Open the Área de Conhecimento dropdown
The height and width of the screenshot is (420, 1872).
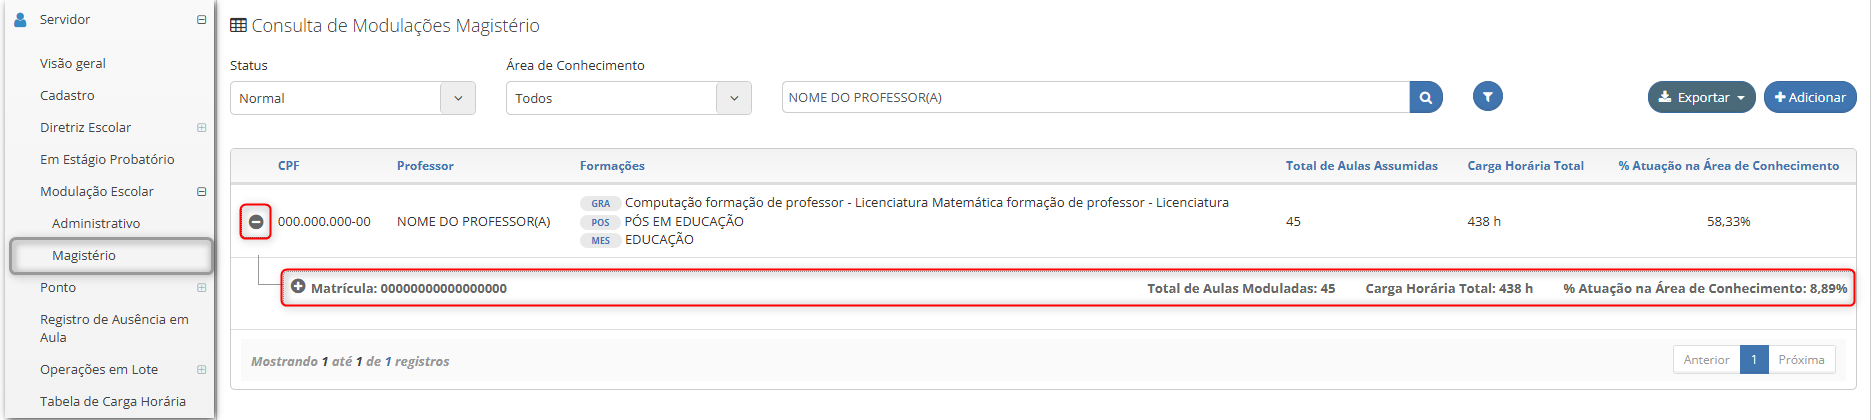tap(628, 98)
